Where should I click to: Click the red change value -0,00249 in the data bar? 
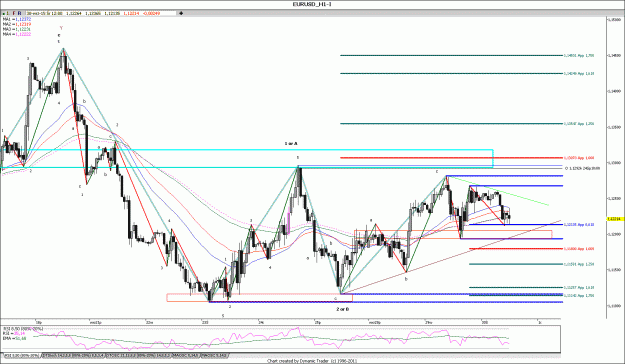(x=151, y=13)
